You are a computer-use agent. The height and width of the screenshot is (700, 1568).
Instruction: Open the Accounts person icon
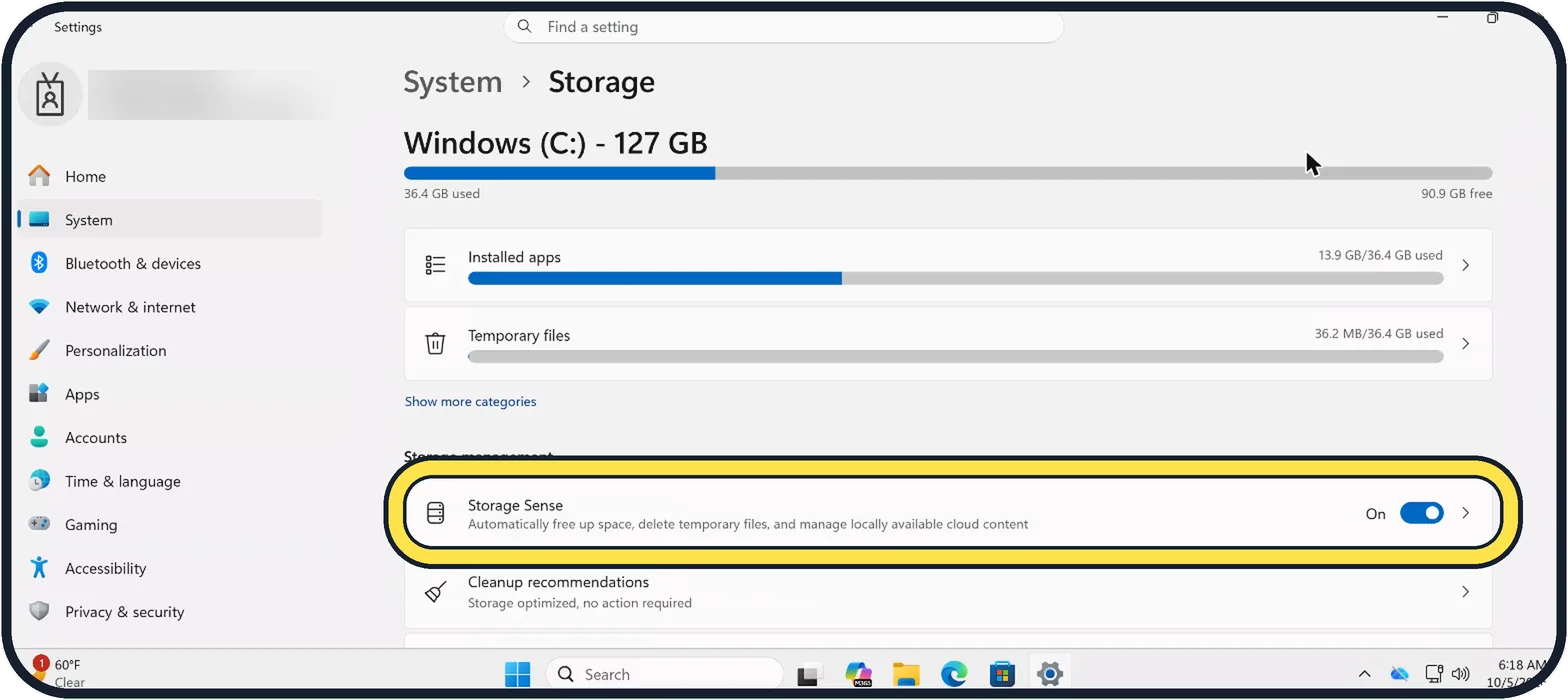[39, 437]
